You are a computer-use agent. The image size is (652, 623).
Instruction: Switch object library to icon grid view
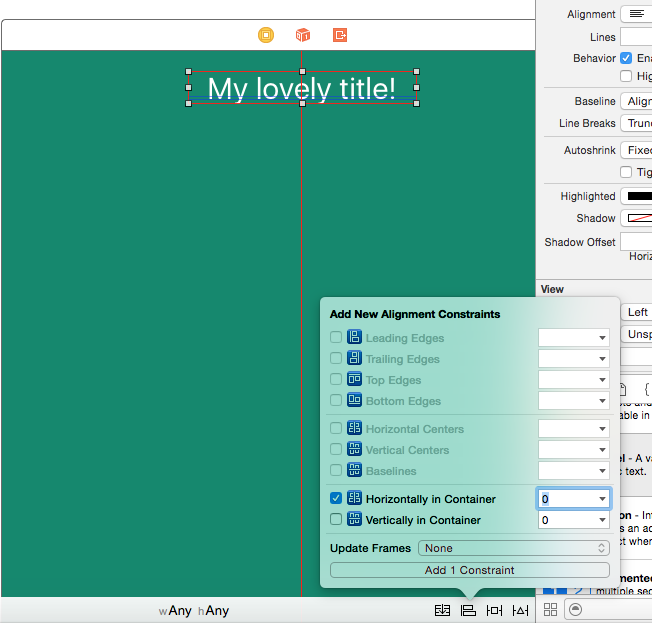pos(550,609)
